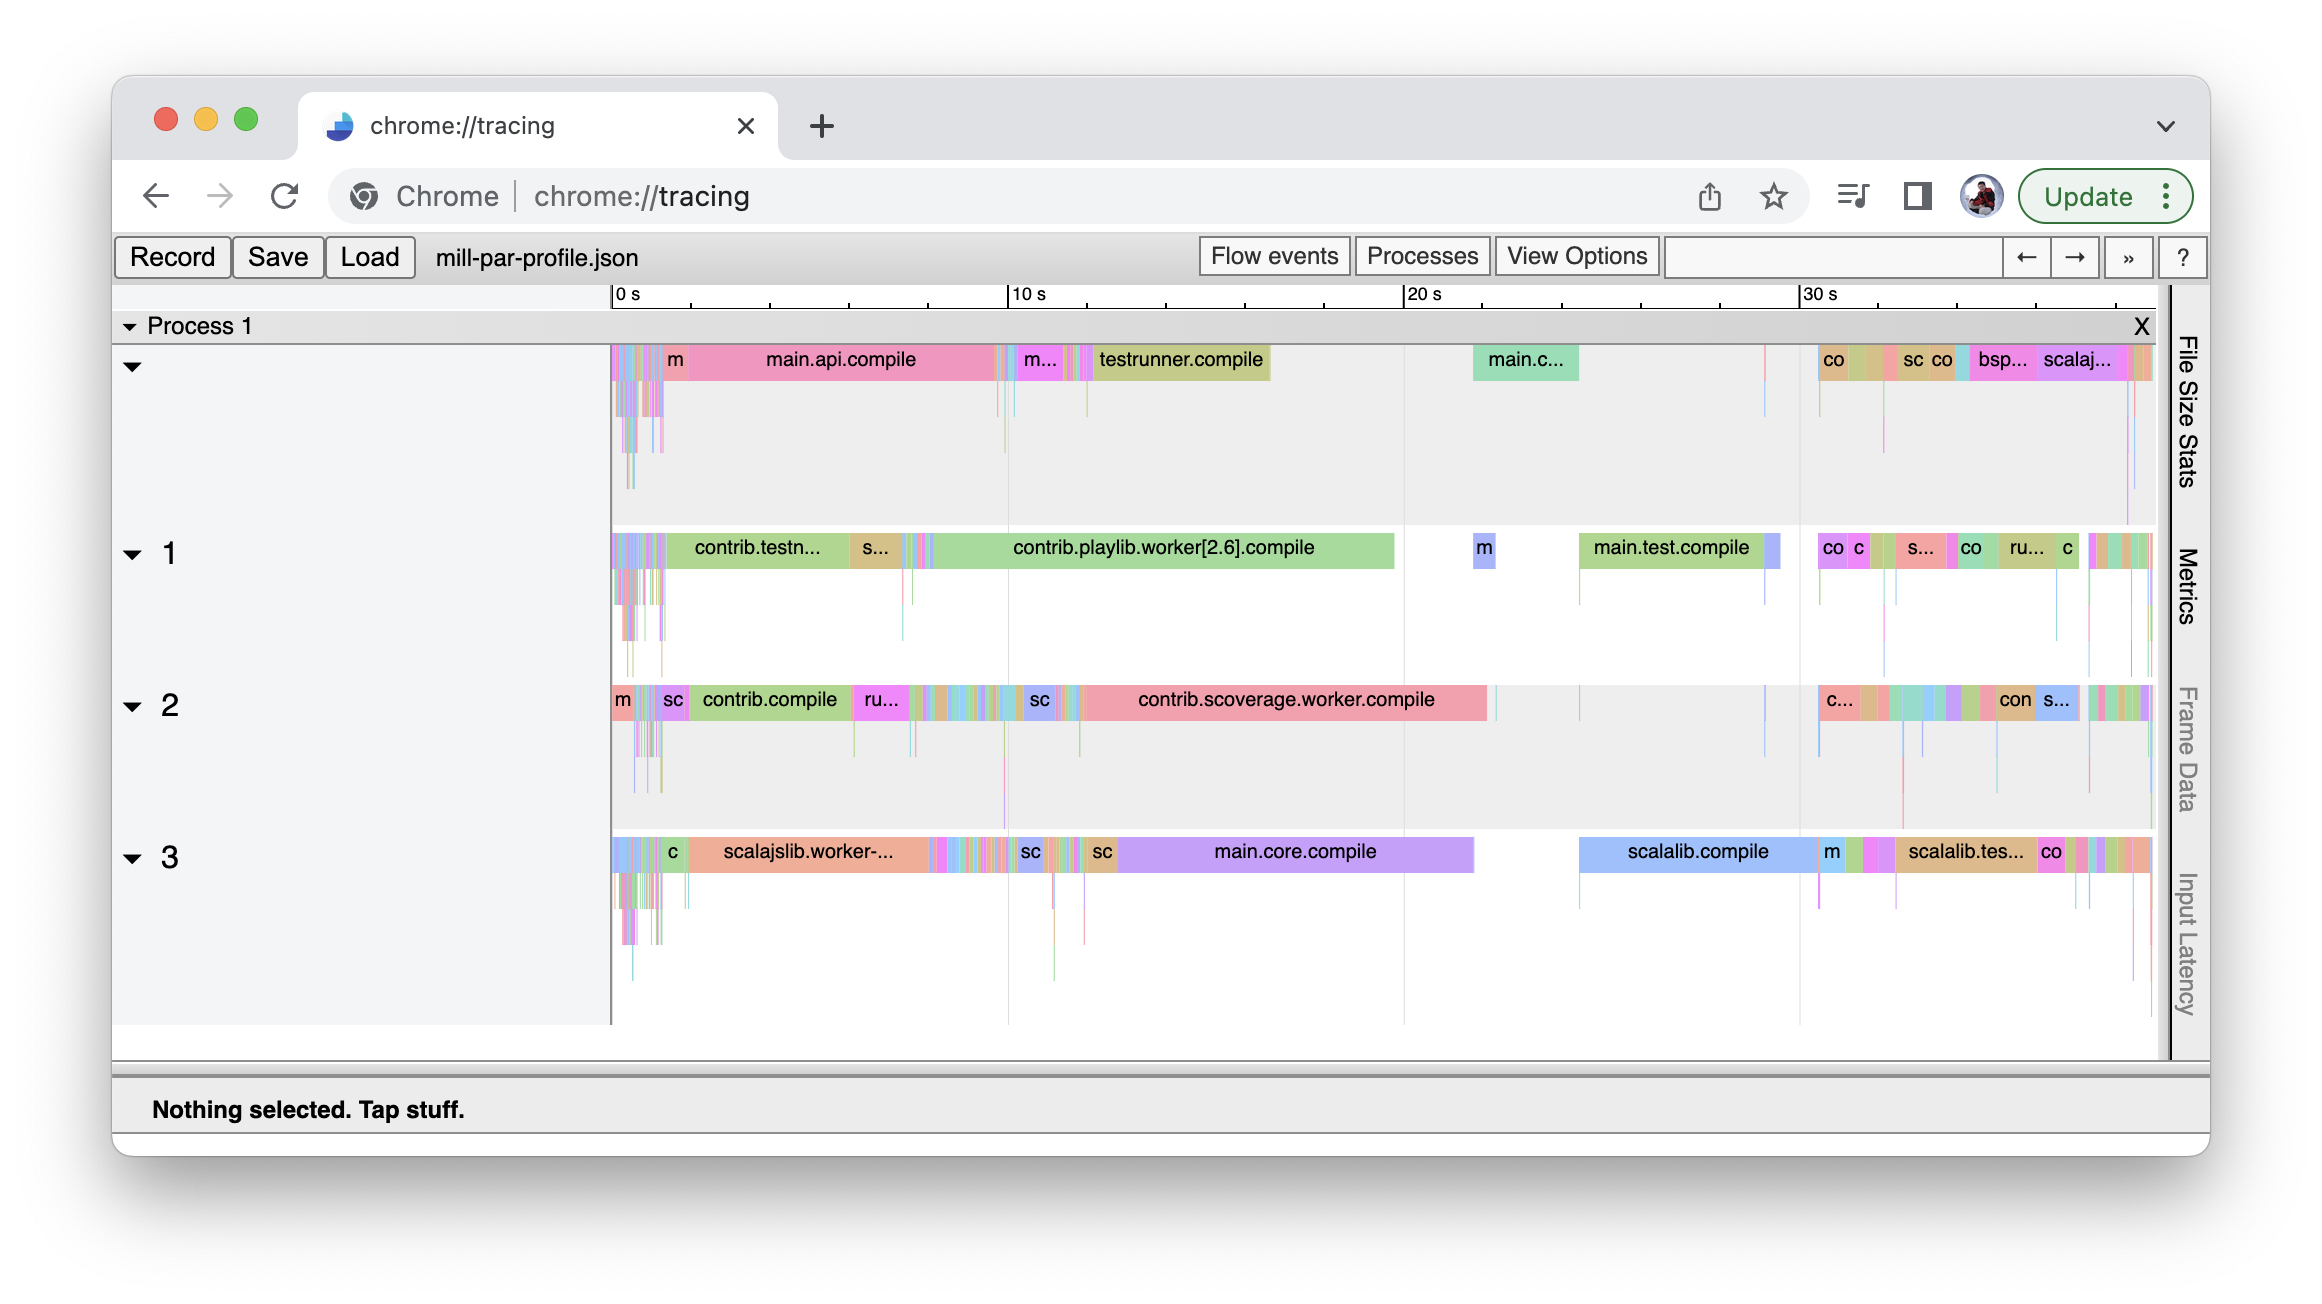The image size is (2322, 1304).
Task: Click the contrib.scoverage.worker.compile trace block
Action: 1282,698
